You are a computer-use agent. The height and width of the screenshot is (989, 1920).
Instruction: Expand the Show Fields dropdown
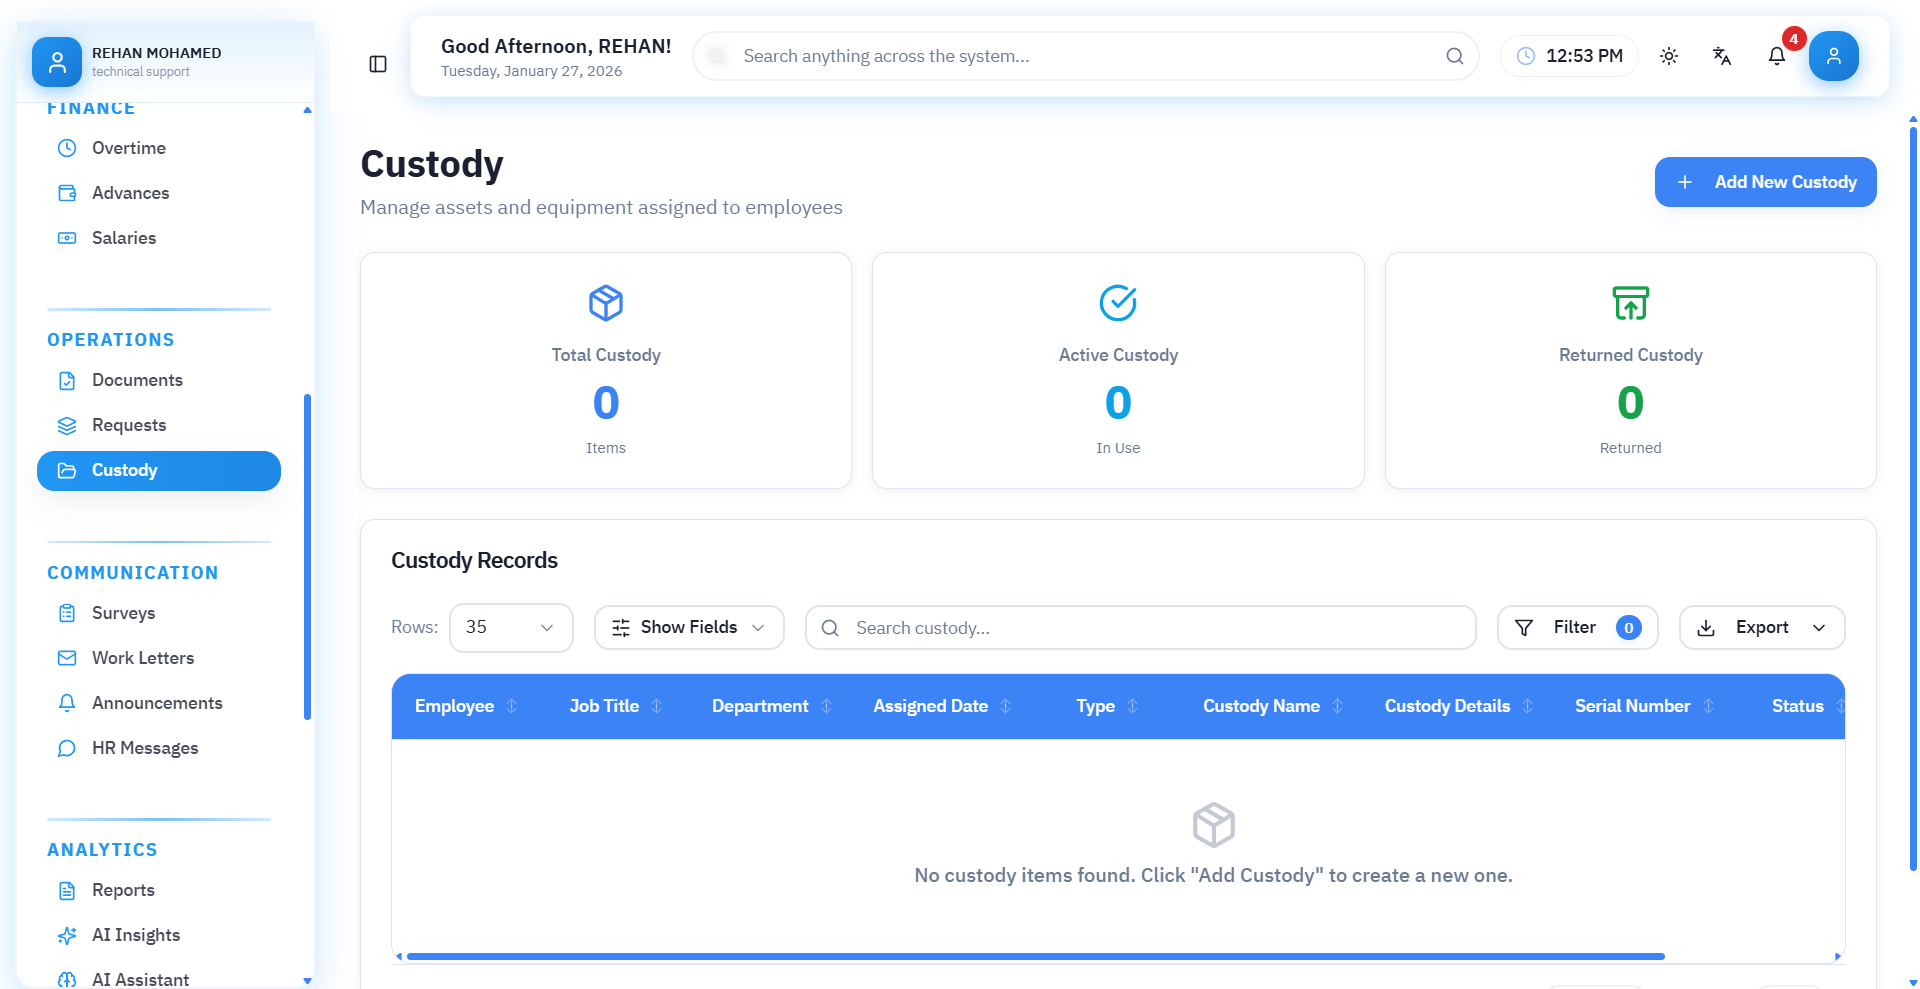[x=689, y=628]
